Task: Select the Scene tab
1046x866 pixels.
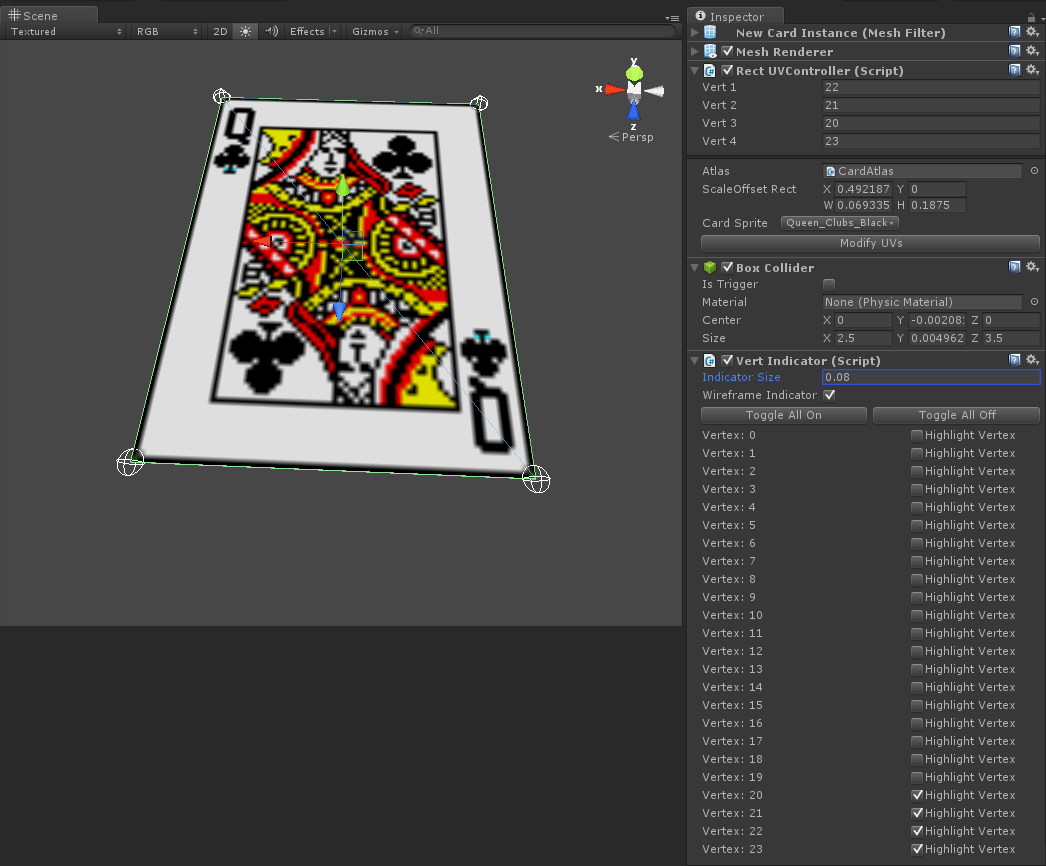Action: click(x=49, y=15)
